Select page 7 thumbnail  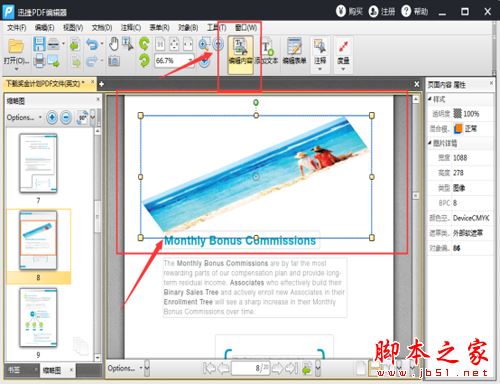pos(38,163)
